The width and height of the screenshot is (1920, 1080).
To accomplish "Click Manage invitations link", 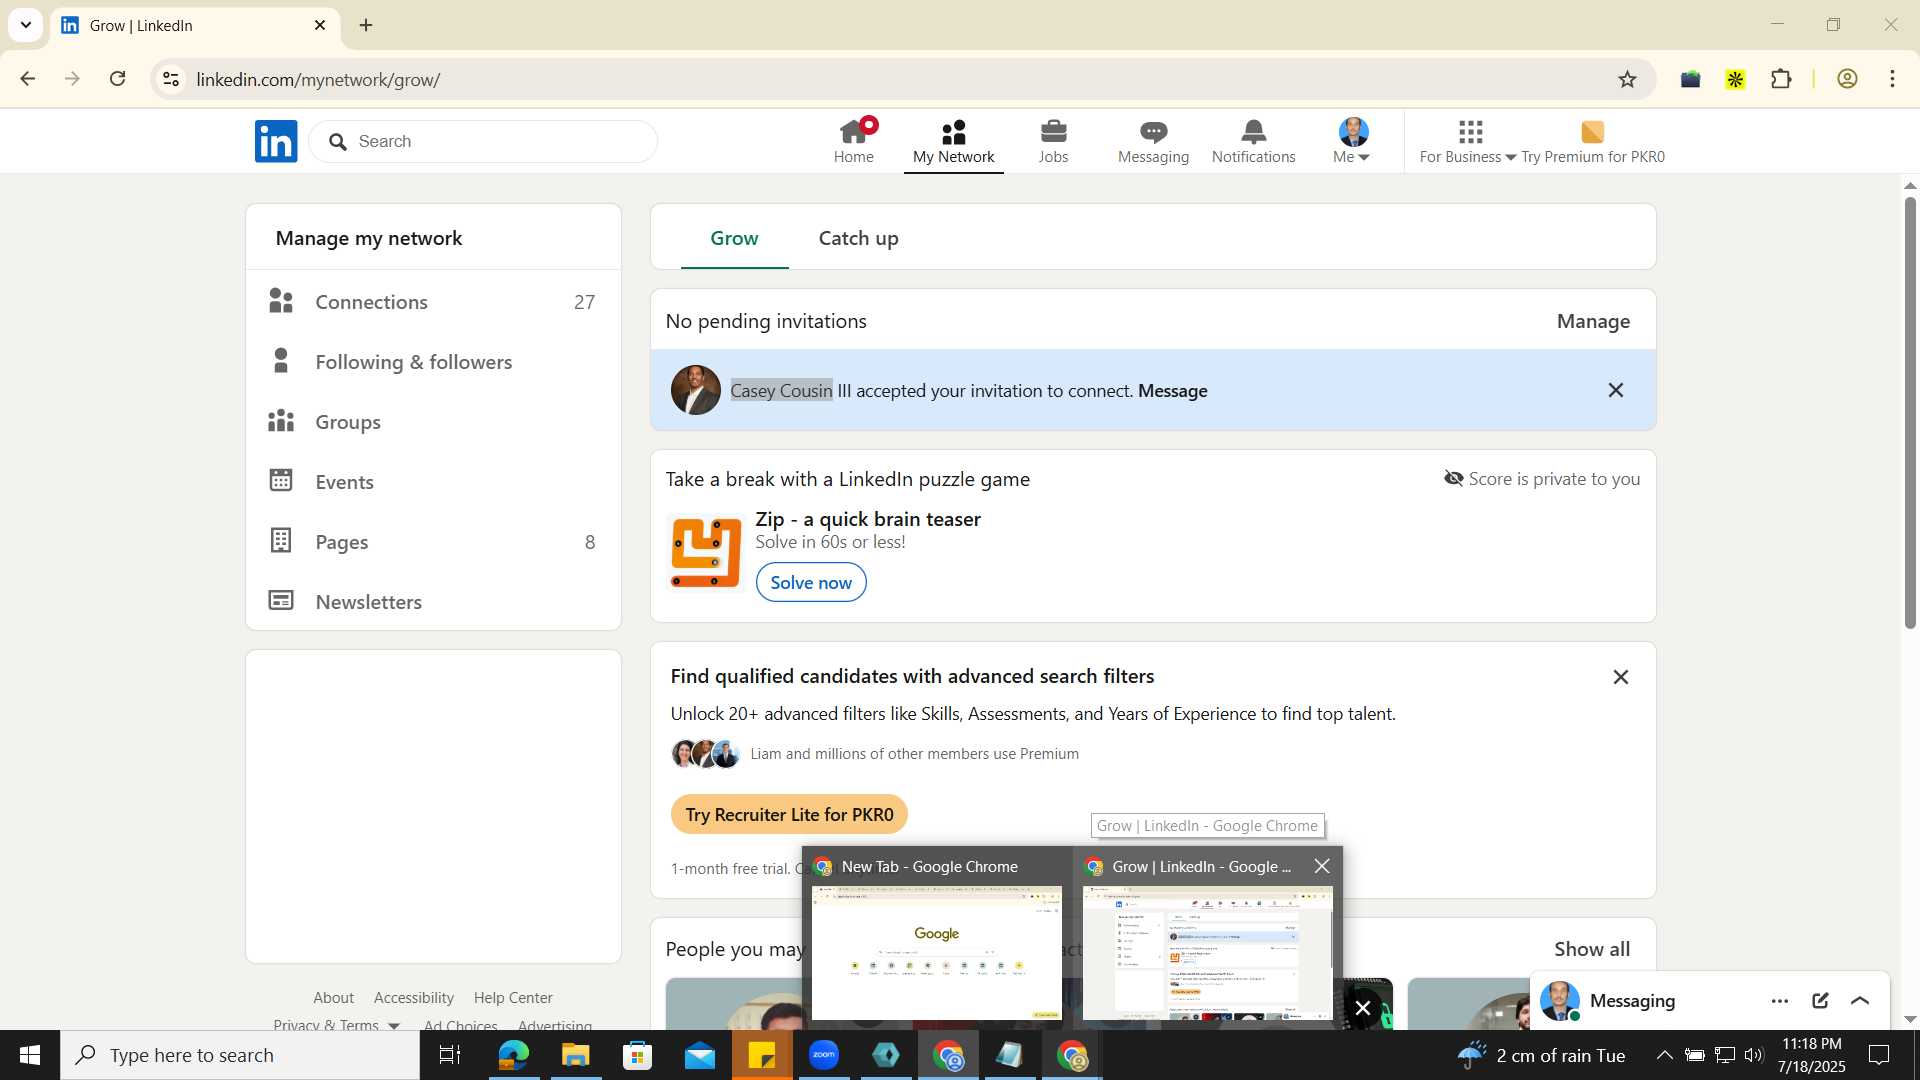I will point(1593,321).
